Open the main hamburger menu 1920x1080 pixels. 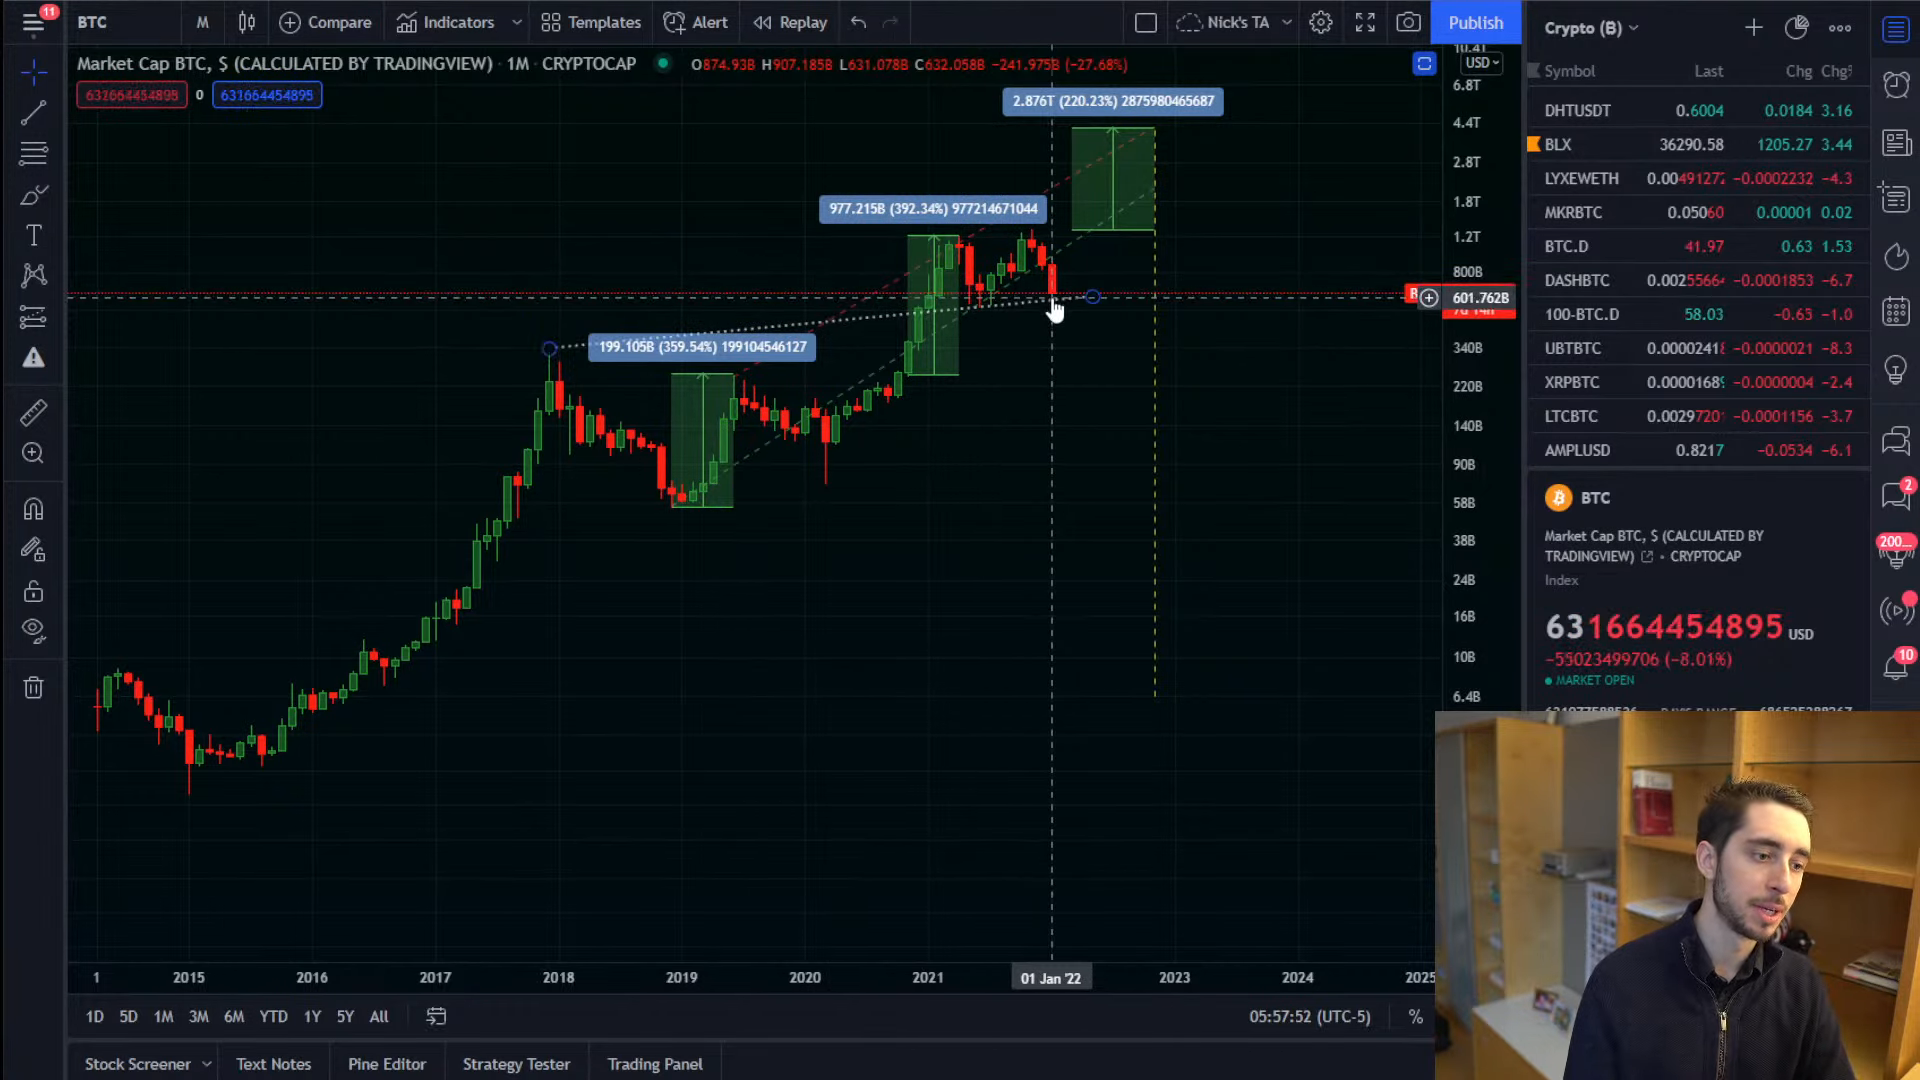[x=33, y=22]
